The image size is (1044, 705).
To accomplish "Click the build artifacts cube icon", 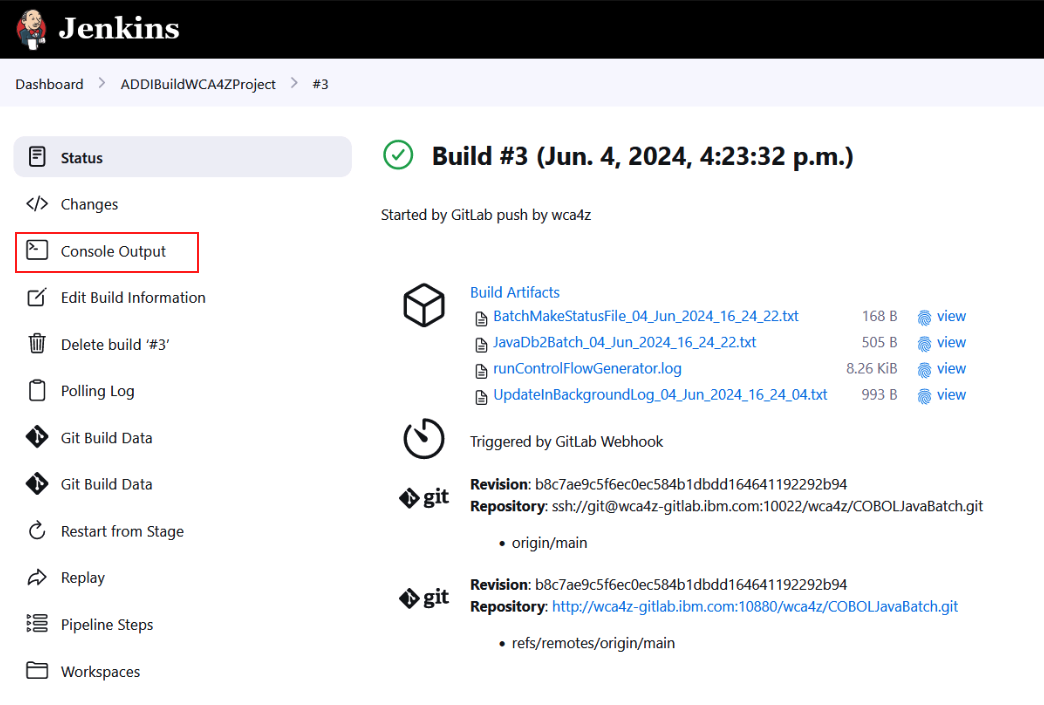I will [424, 306].
